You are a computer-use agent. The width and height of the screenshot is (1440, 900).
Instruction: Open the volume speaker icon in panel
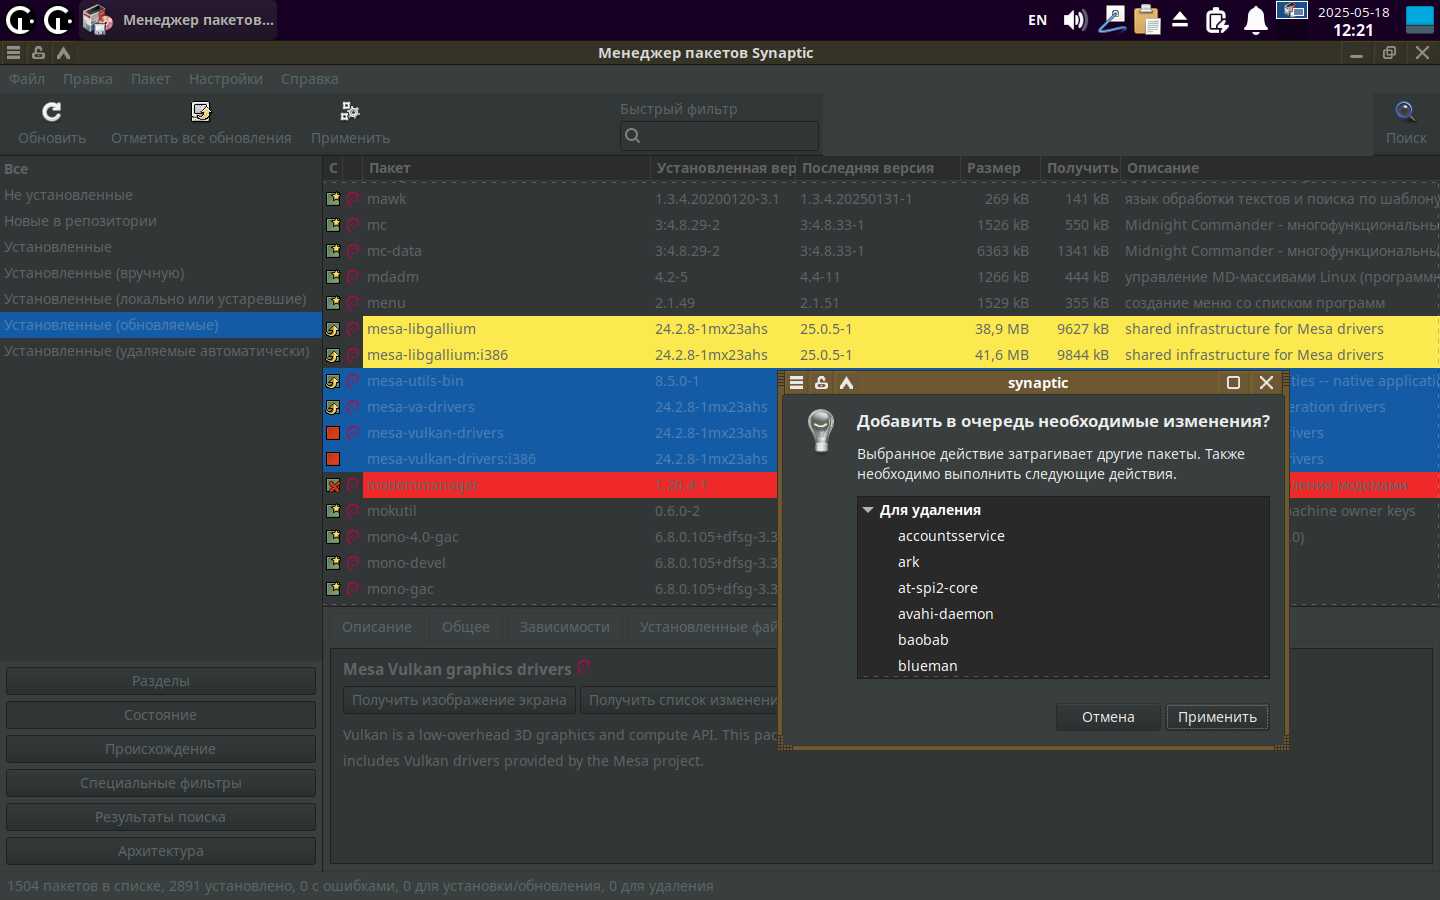click(1075, 20)
